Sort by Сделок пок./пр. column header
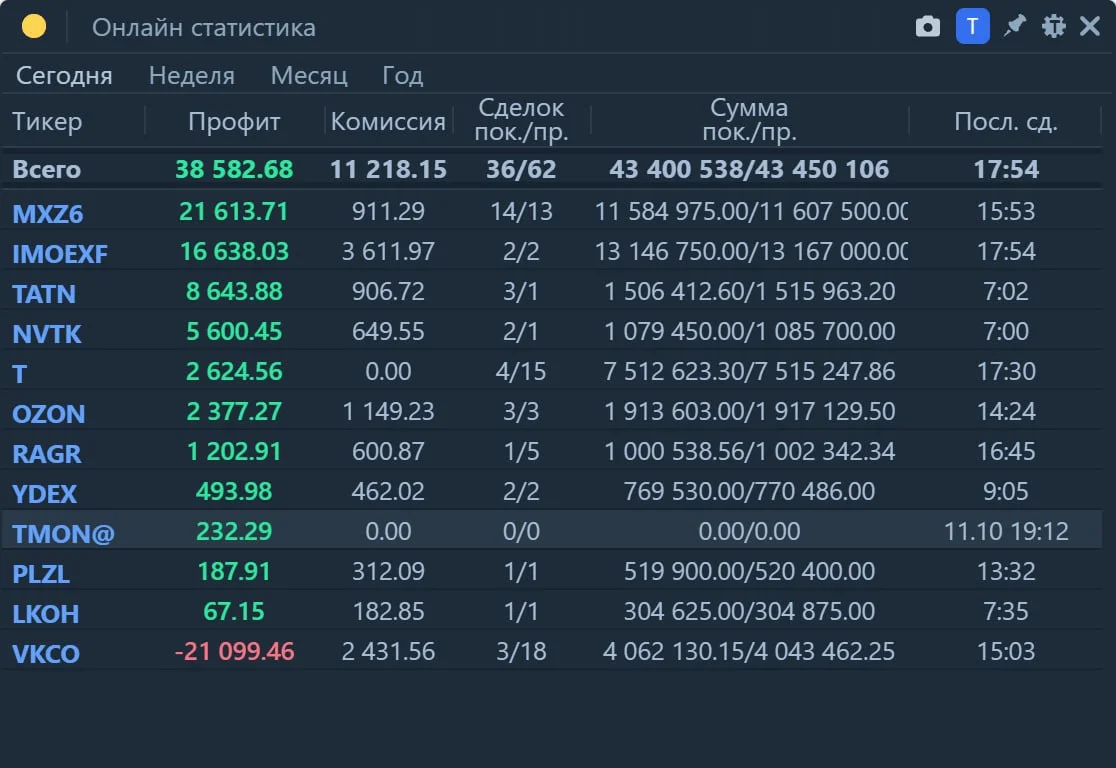The height and width of the screenshot is (768, 1116). 522,120
